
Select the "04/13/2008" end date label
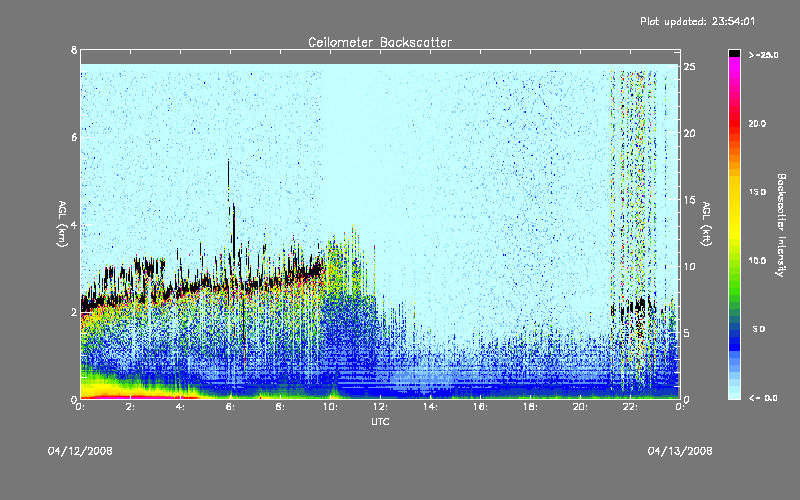[x=680, y=451]
